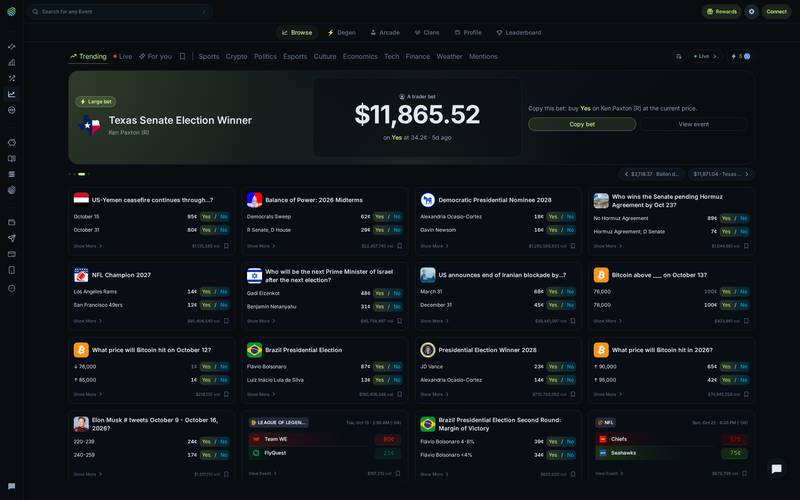Expand Show More on NFL Champion 2027 card
Image resolution: width=800 pixels, height=500 pixels.
[87, 321]
